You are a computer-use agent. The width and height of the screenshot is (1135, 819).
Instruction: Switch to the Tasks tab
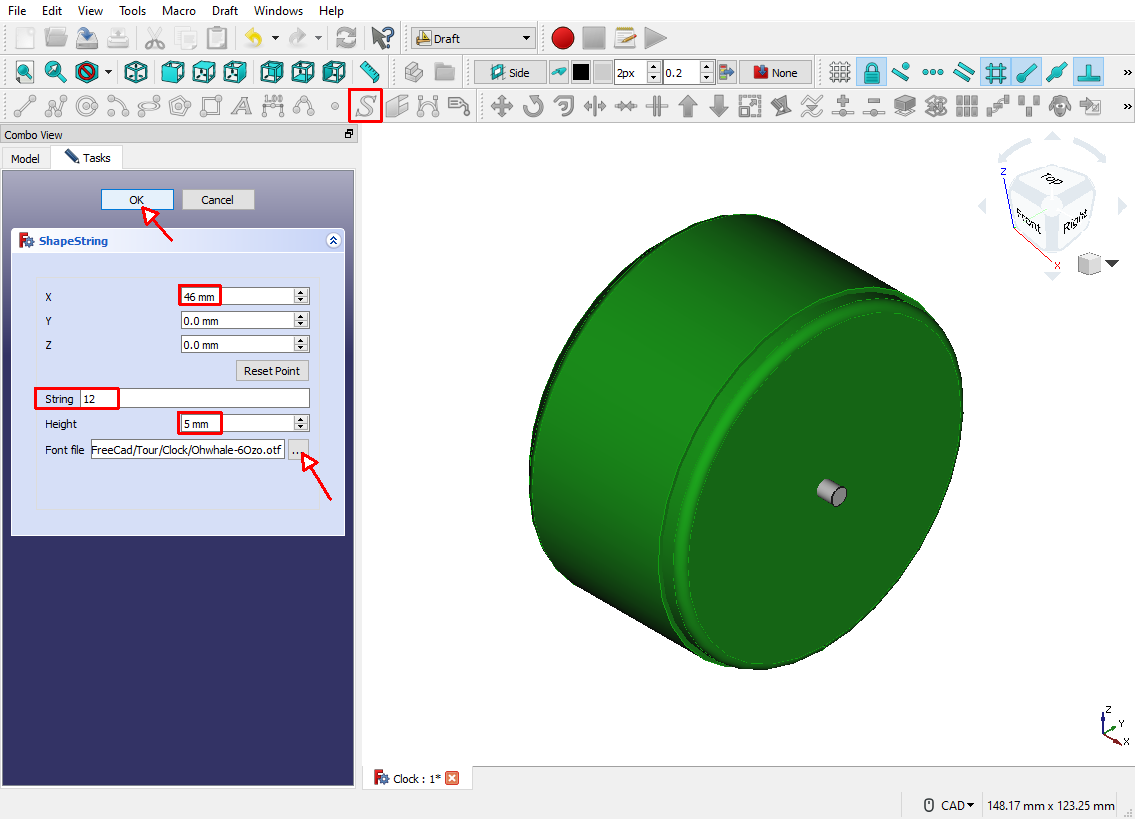click(87, 158)
